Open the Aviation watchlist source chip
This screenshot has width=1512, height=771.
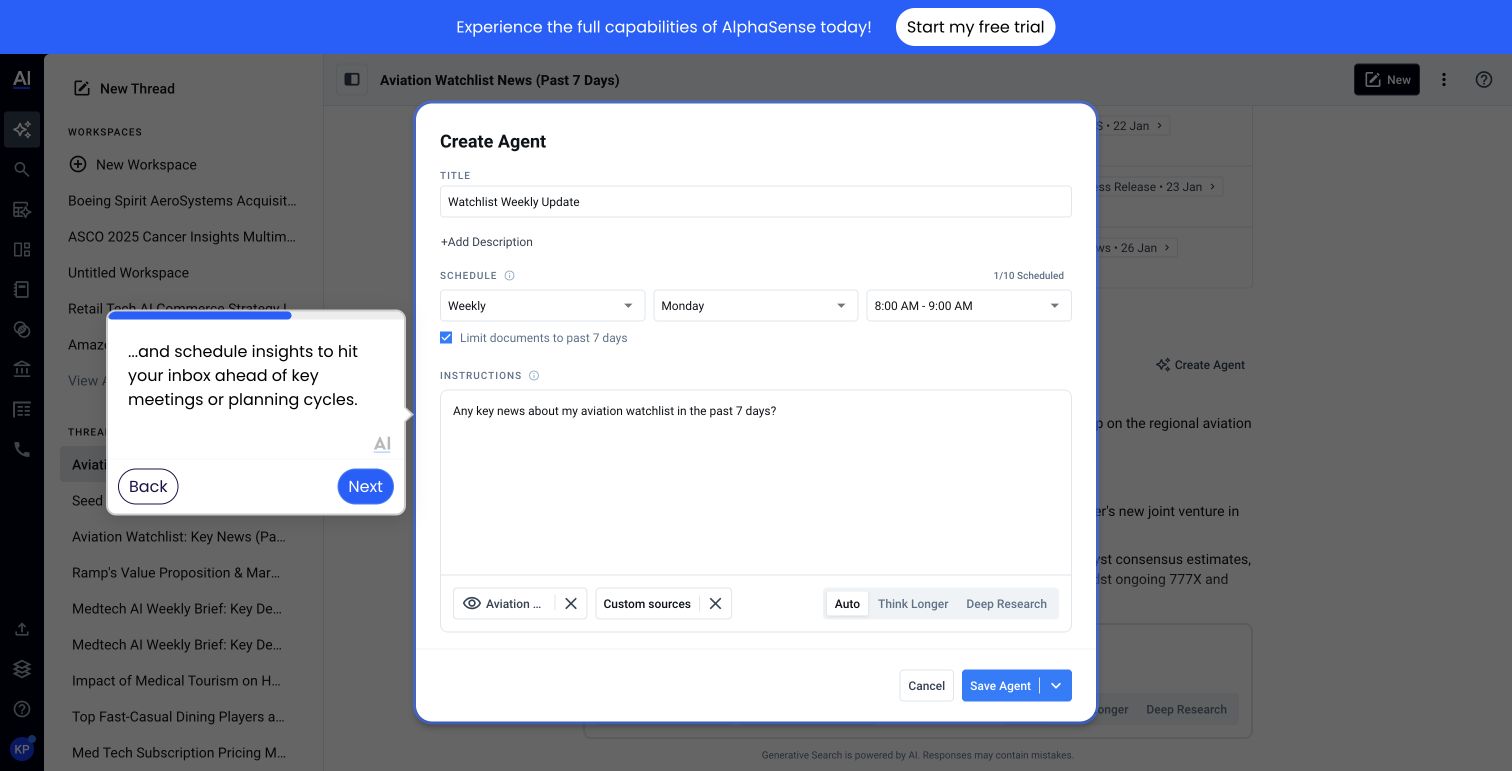tap(504, 604)
